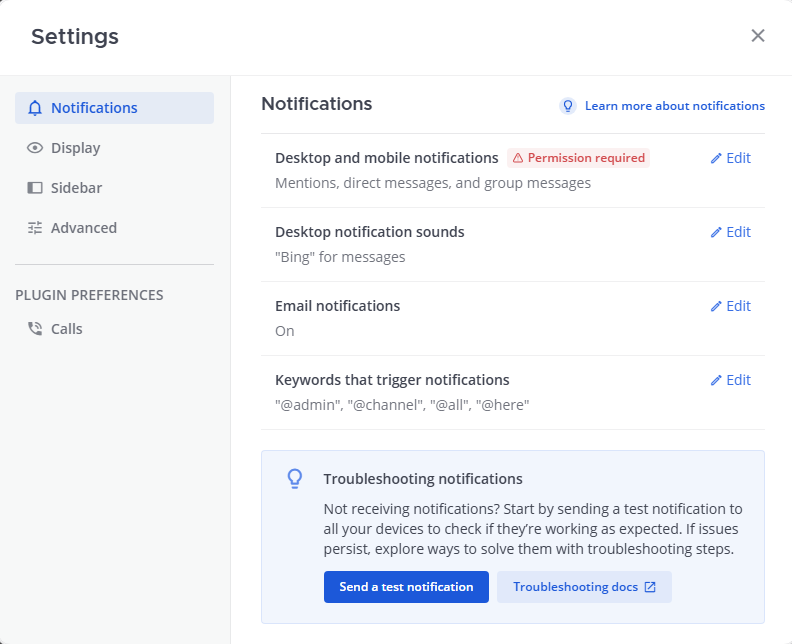Viewport: 792px width, 644px height.
Task: Send a test notification
Action: [406, 587]
